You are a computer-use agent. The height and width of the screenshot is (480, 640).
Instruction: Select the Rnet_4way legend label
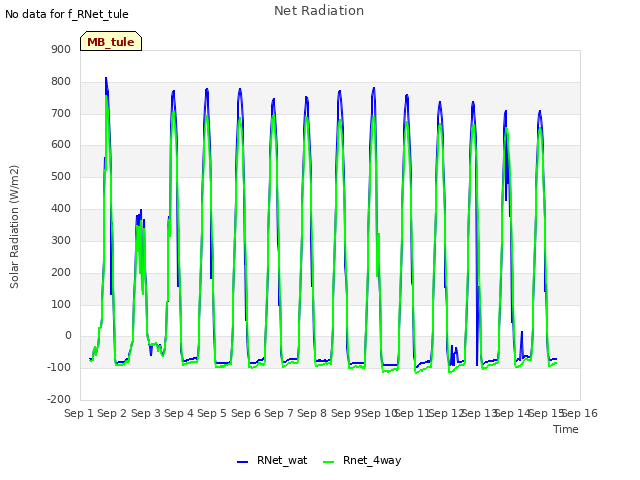coord(372,460)
